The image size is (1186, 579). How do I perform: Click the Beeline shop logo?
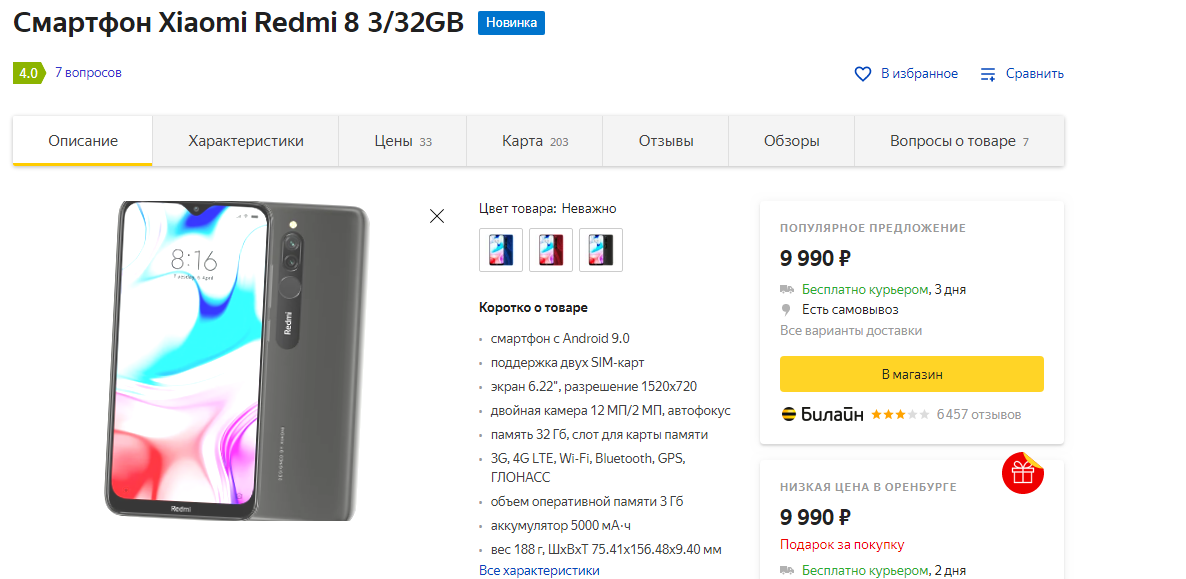pos(822,415)
